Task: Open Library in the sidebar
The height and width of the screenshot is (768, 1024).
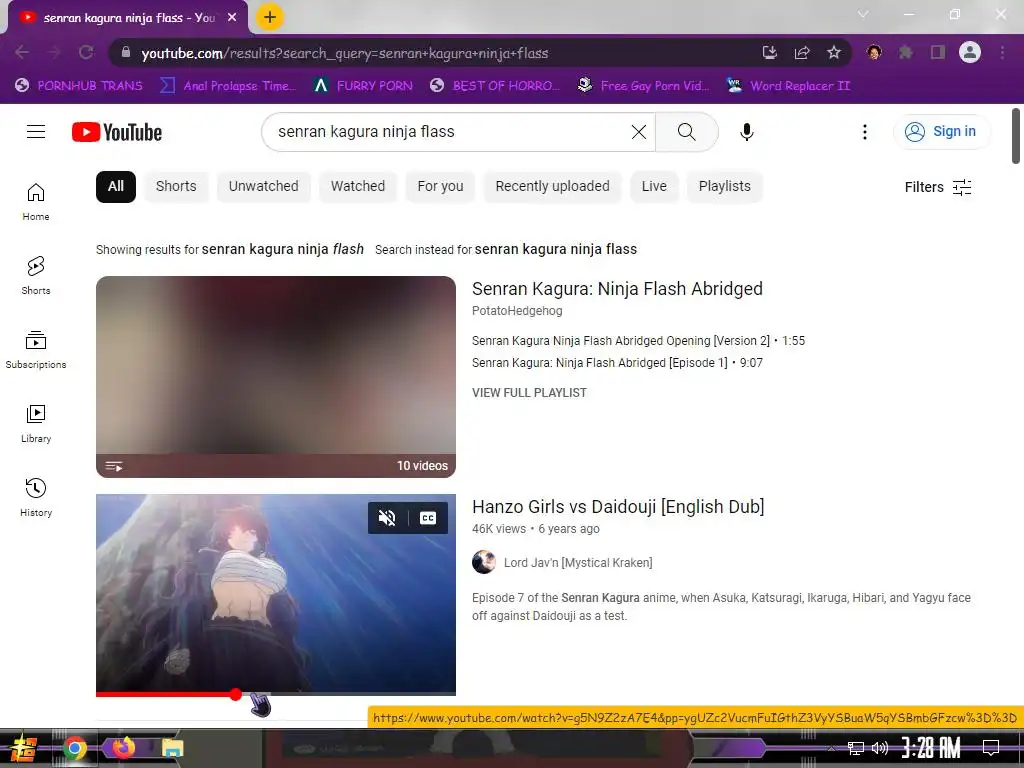Action: [x=36, y=424]
